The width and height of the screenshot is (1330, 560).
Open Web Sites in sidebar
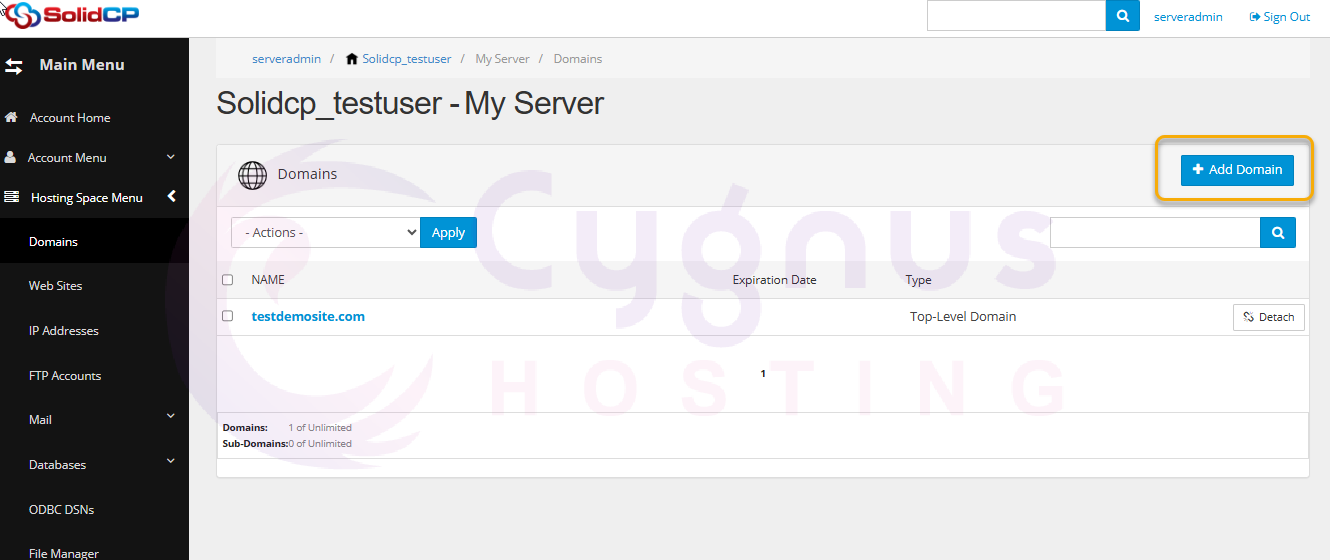(56, 286)
